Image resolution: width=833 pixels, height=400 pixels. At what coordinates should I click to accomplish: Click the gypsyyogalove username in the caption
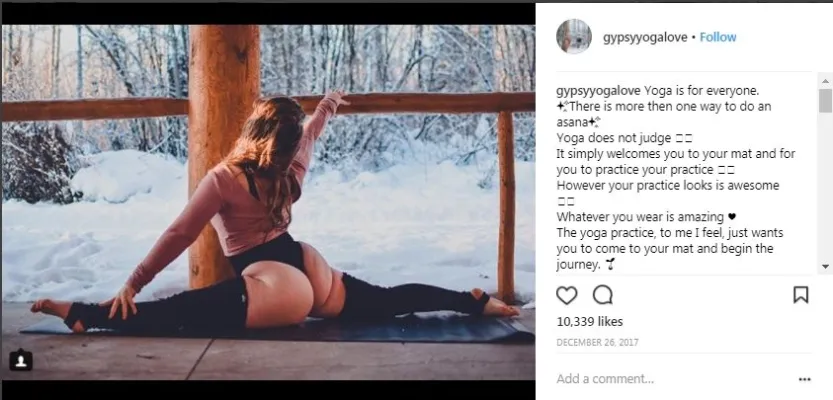point(598,89)
